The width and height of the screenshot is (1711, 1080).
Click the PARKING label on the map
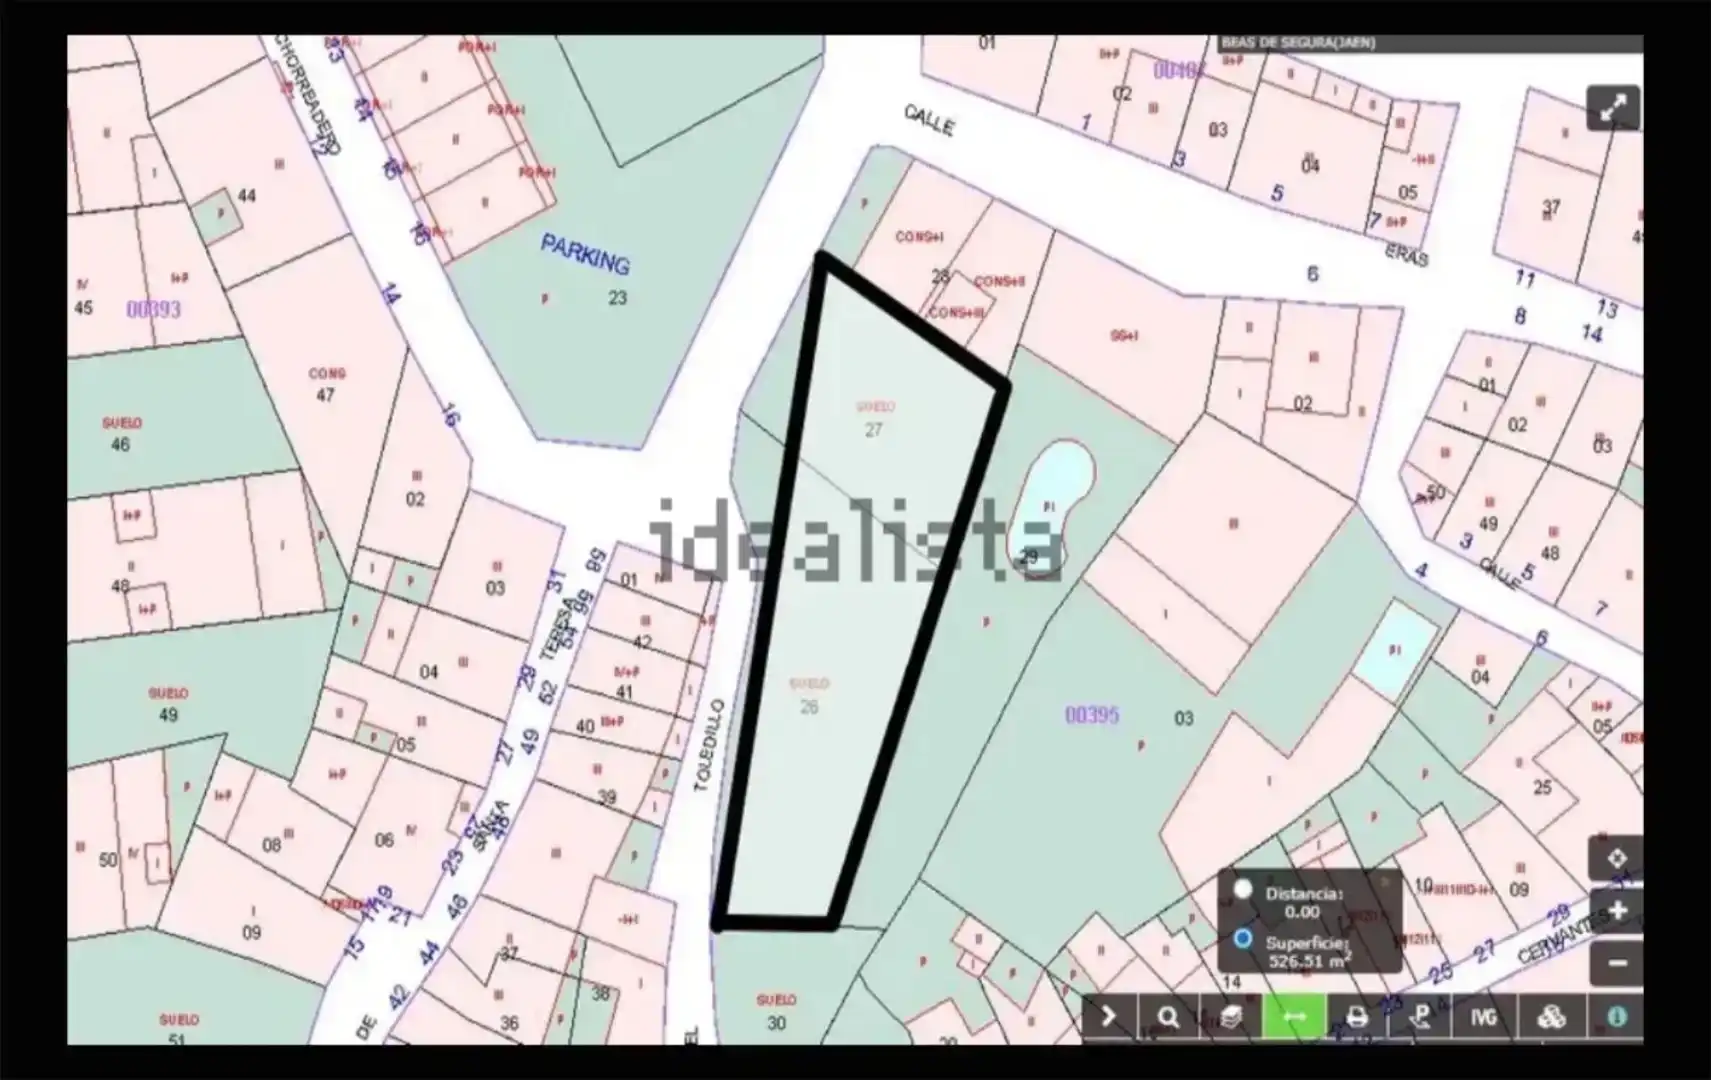585,254
